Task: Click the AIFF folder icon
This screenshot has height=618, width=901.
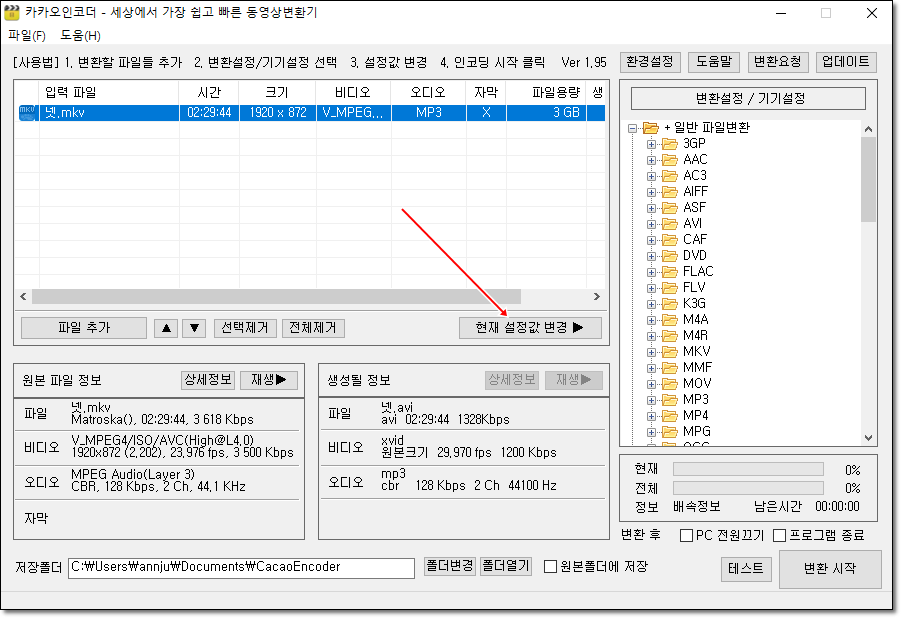Action: click(669, 191)
